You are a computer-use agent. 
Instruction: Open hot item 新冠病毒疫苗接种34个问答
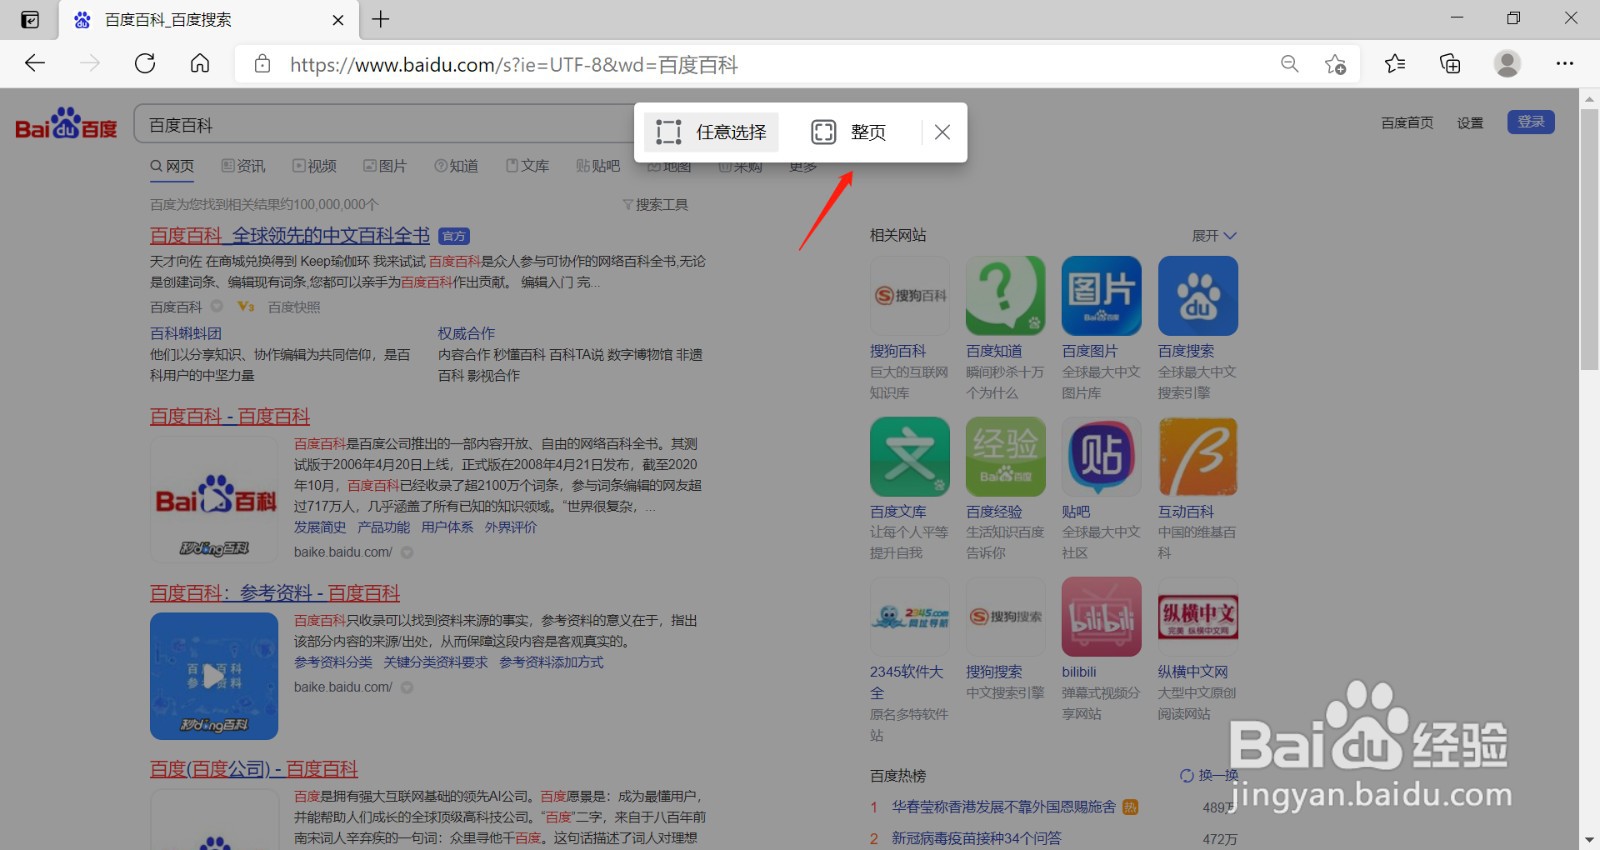(977, 838)
